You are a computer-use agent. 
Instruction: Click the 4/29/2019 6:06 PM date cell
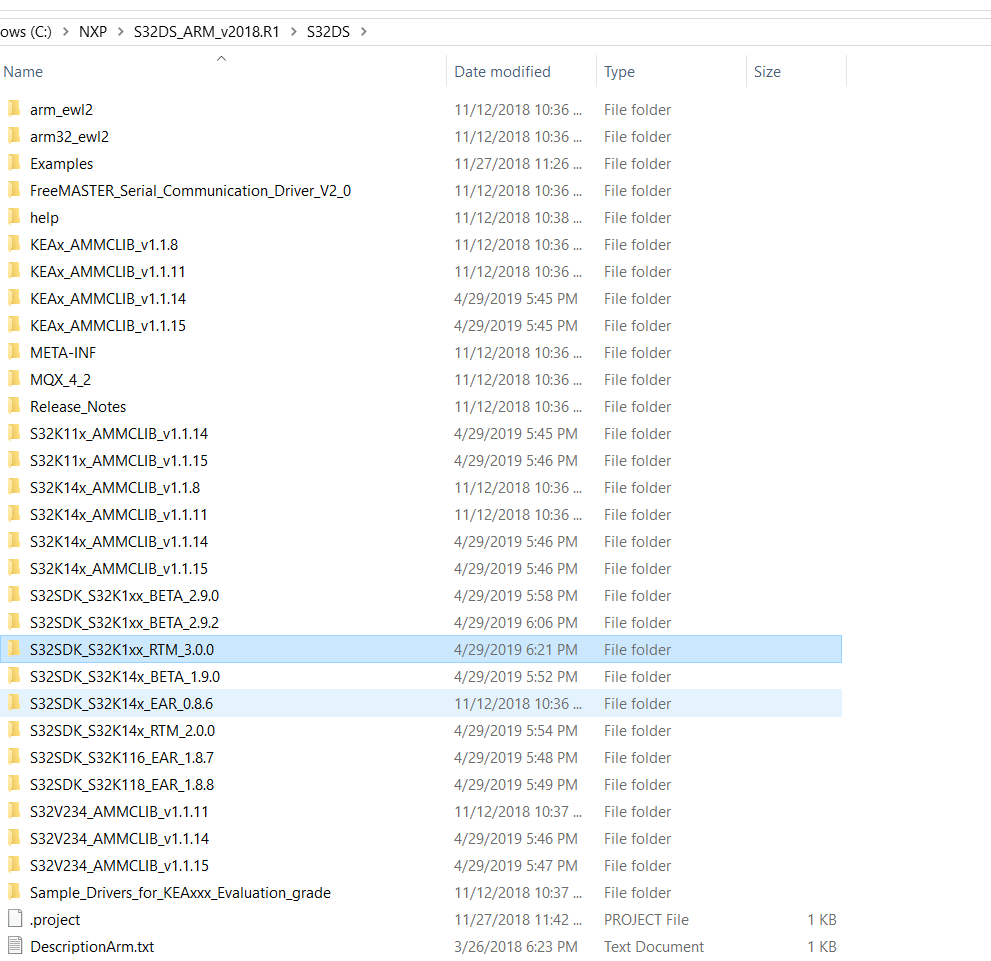tap(516, 622)
